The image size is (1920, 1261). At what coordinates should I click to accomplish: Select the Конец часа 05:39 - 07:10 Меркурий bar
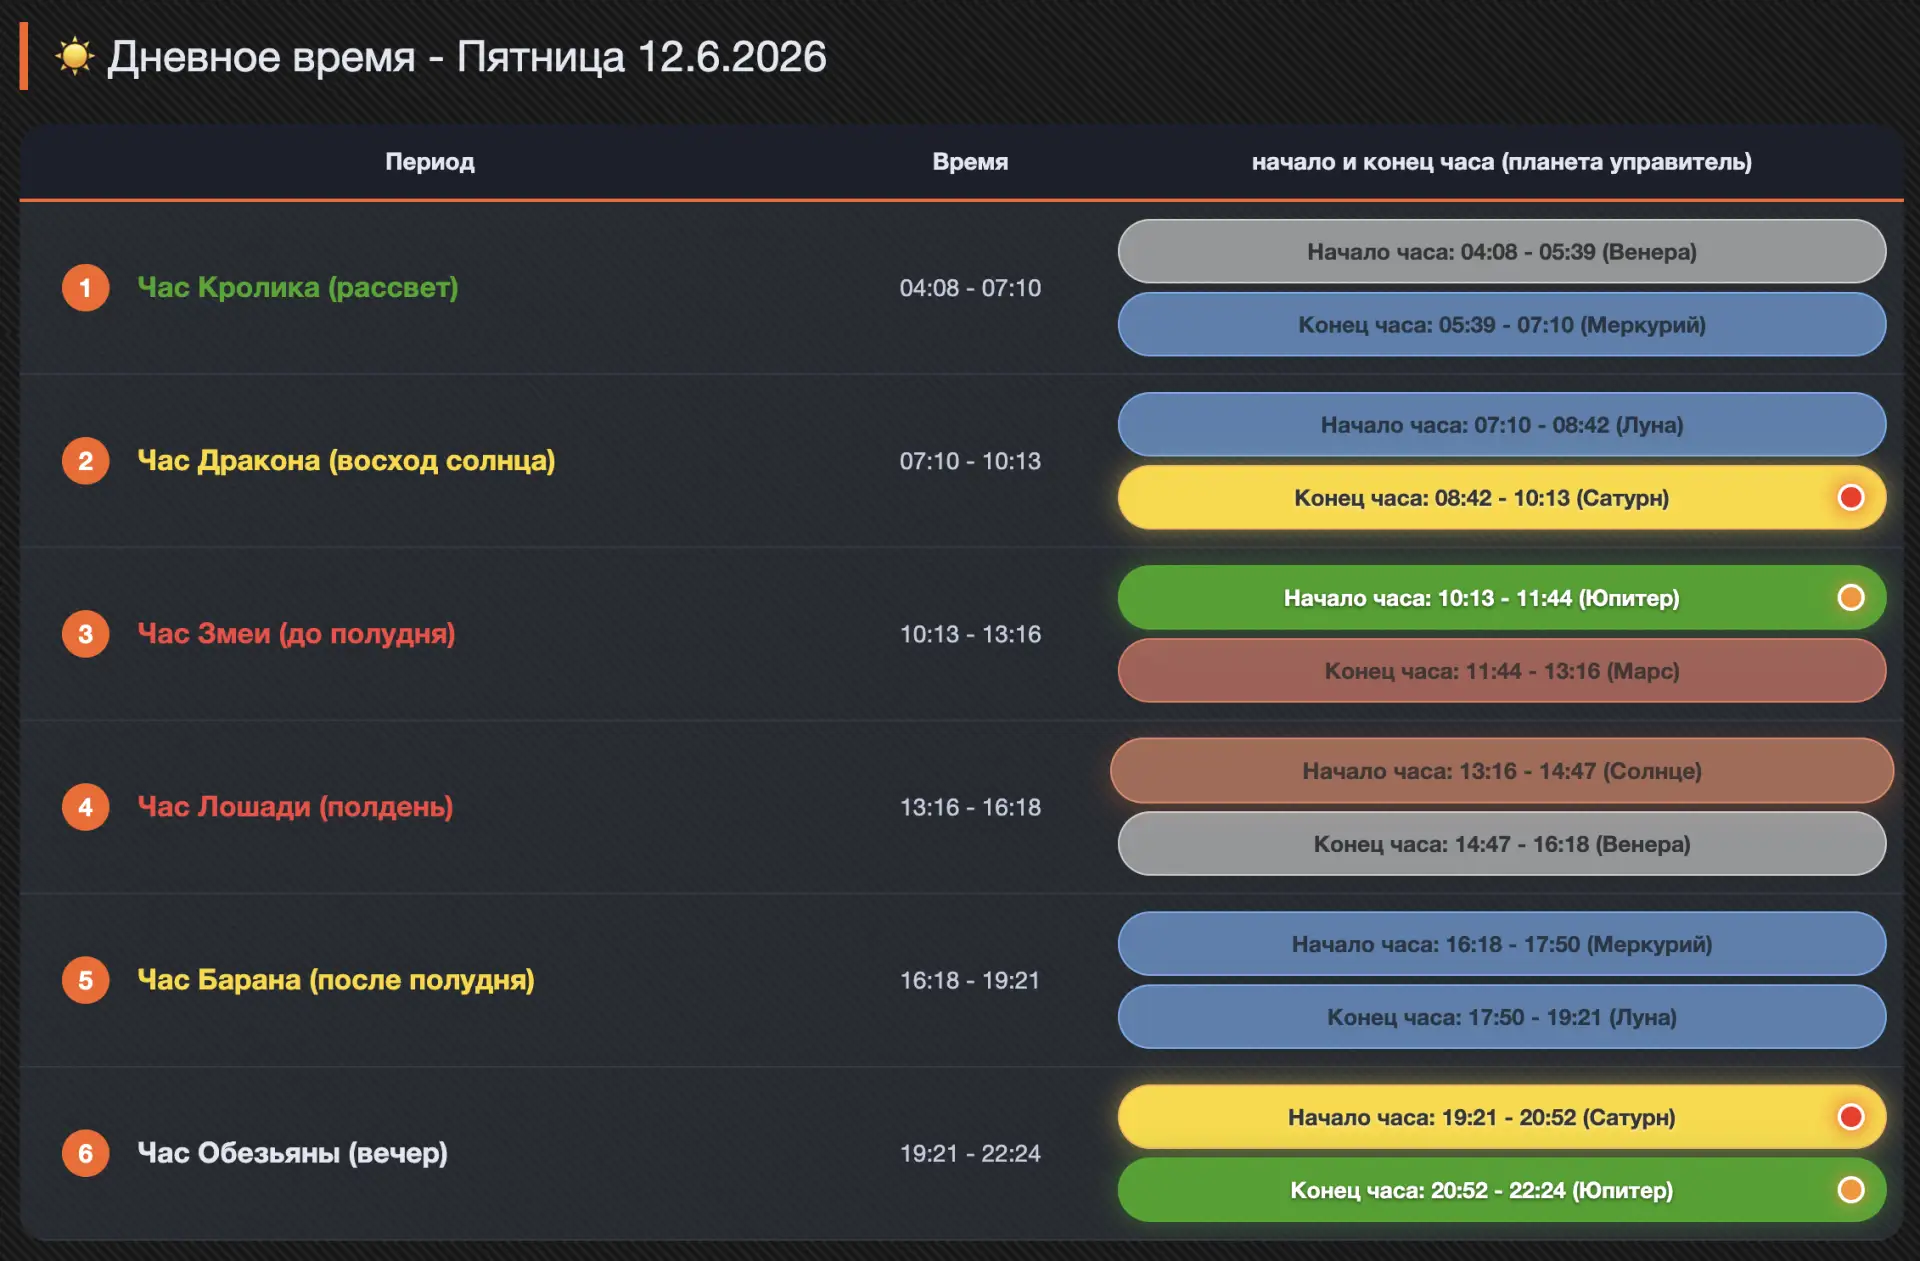click(x=1502, y=324)
